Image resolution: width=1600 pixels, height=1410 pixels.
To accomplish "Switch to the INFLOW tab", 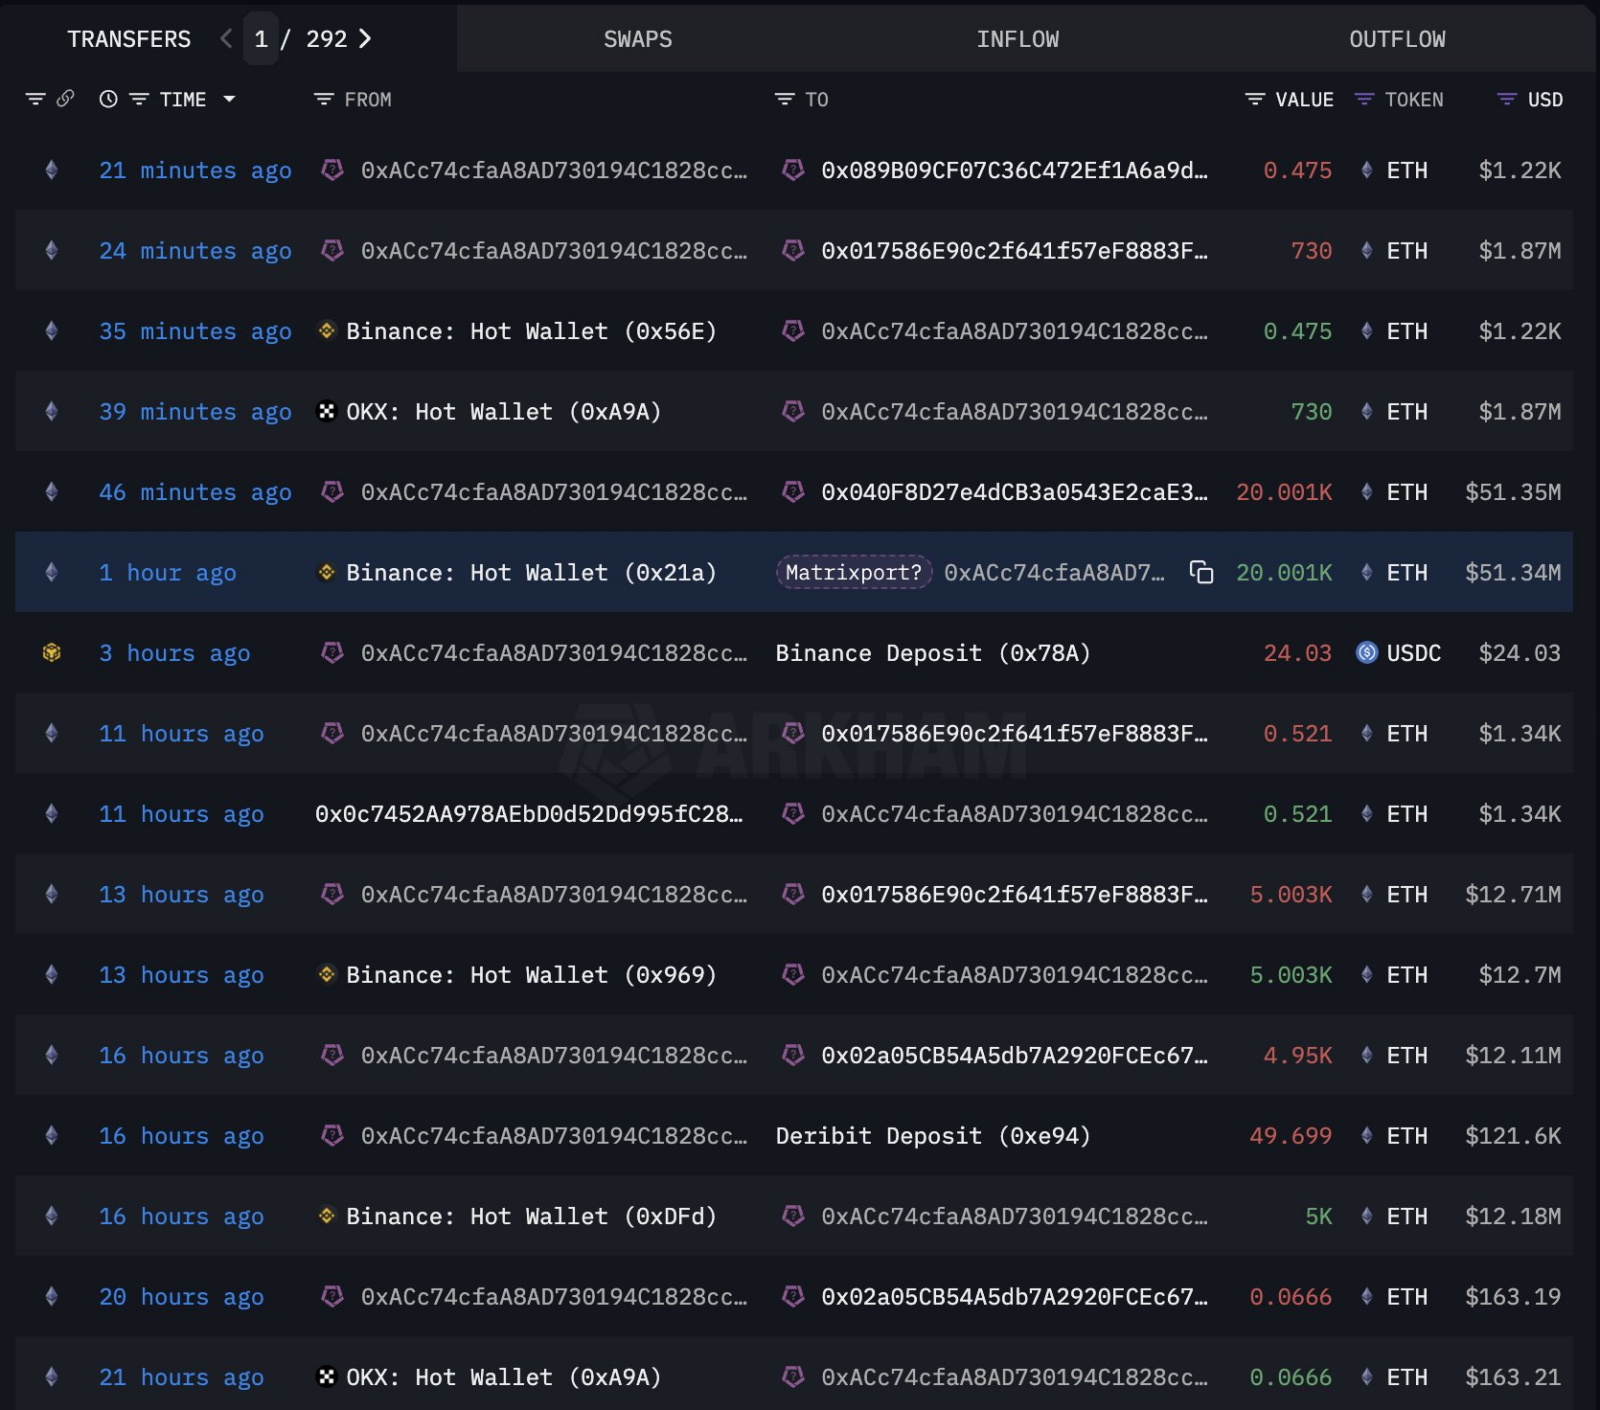I will [1017, 39].
